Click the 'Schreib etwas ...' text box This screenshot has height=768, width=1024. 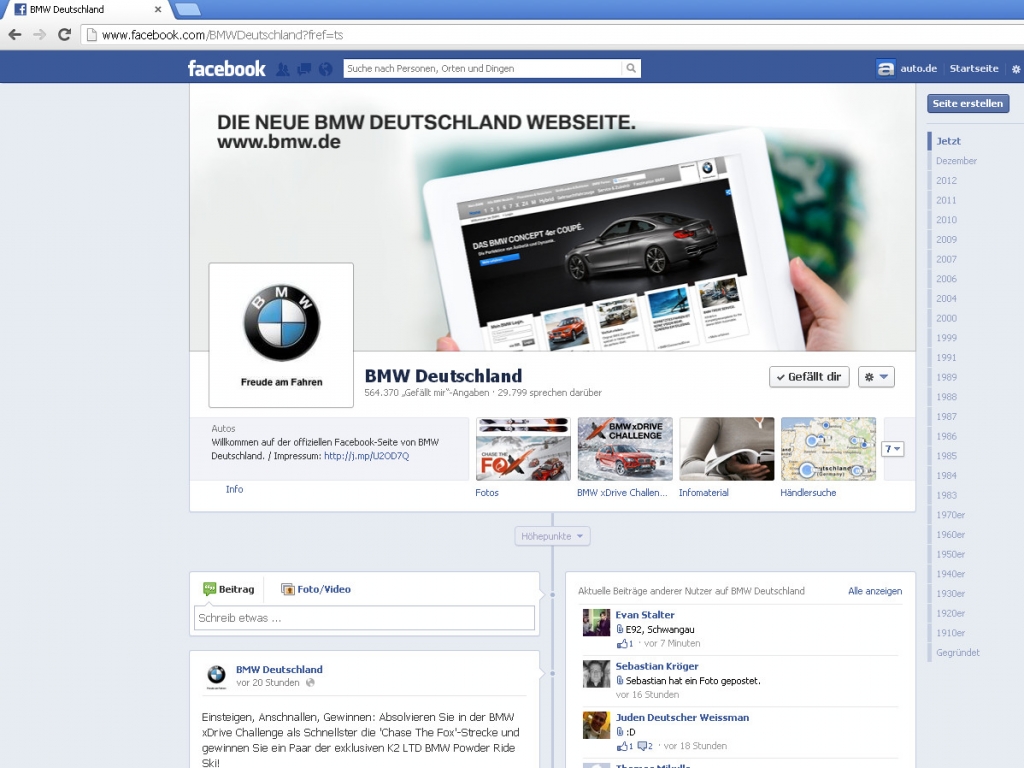364,618
